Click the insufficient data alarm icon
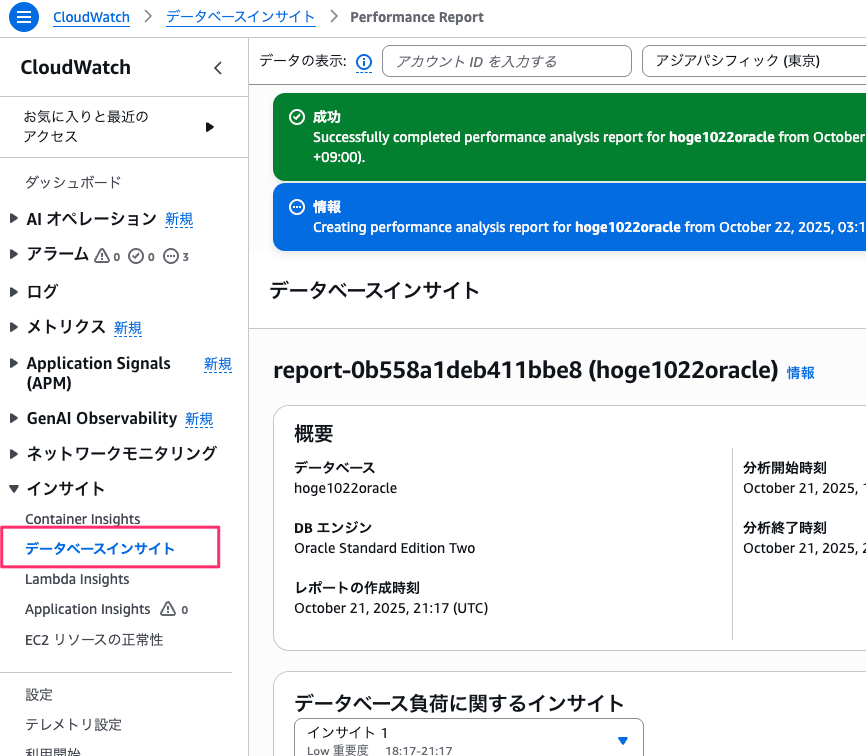866x756 pixels. click(x=170, y=256)
